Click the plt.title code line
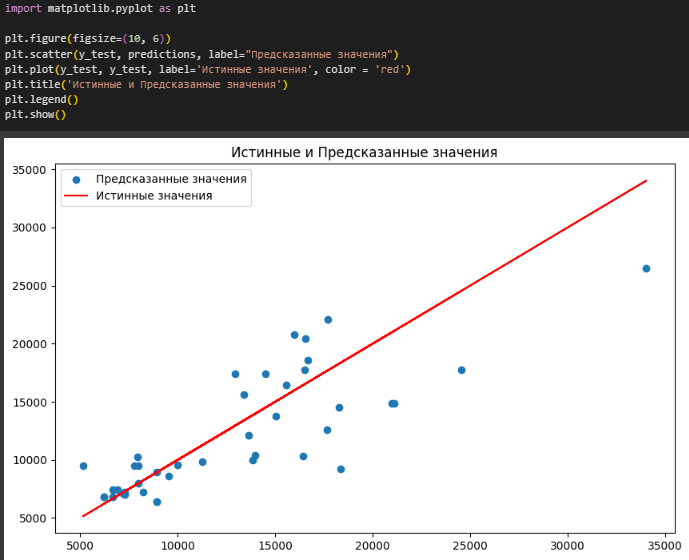689x560 pixels. click(146, 84)
